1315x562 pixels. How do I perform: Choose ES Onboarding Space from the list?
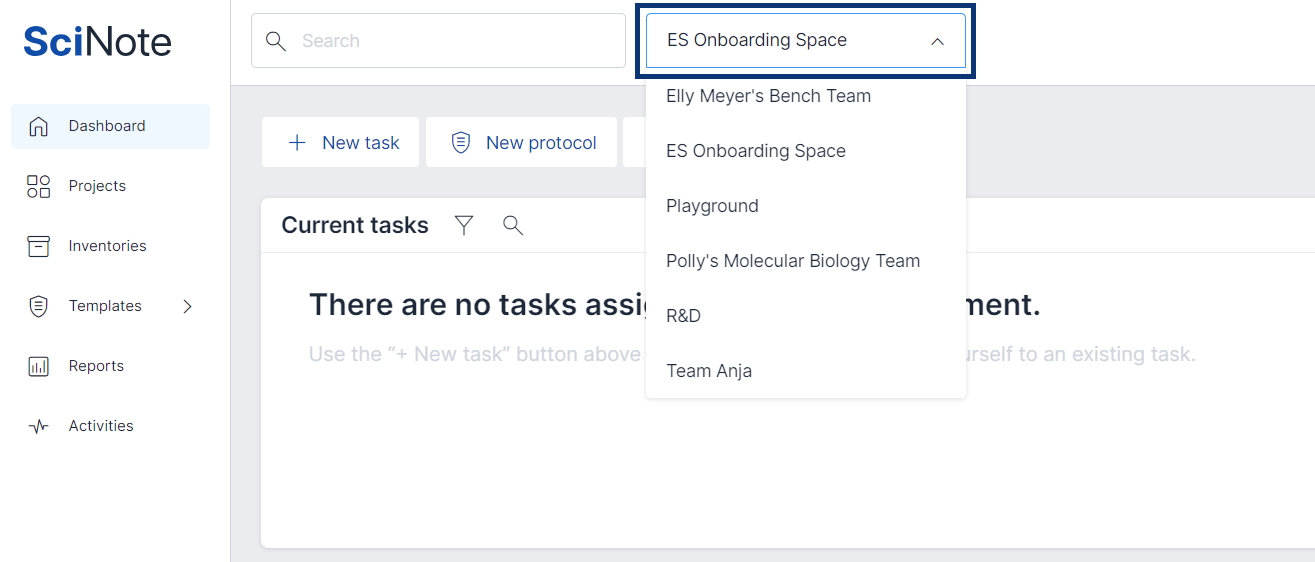click(756, 151)
